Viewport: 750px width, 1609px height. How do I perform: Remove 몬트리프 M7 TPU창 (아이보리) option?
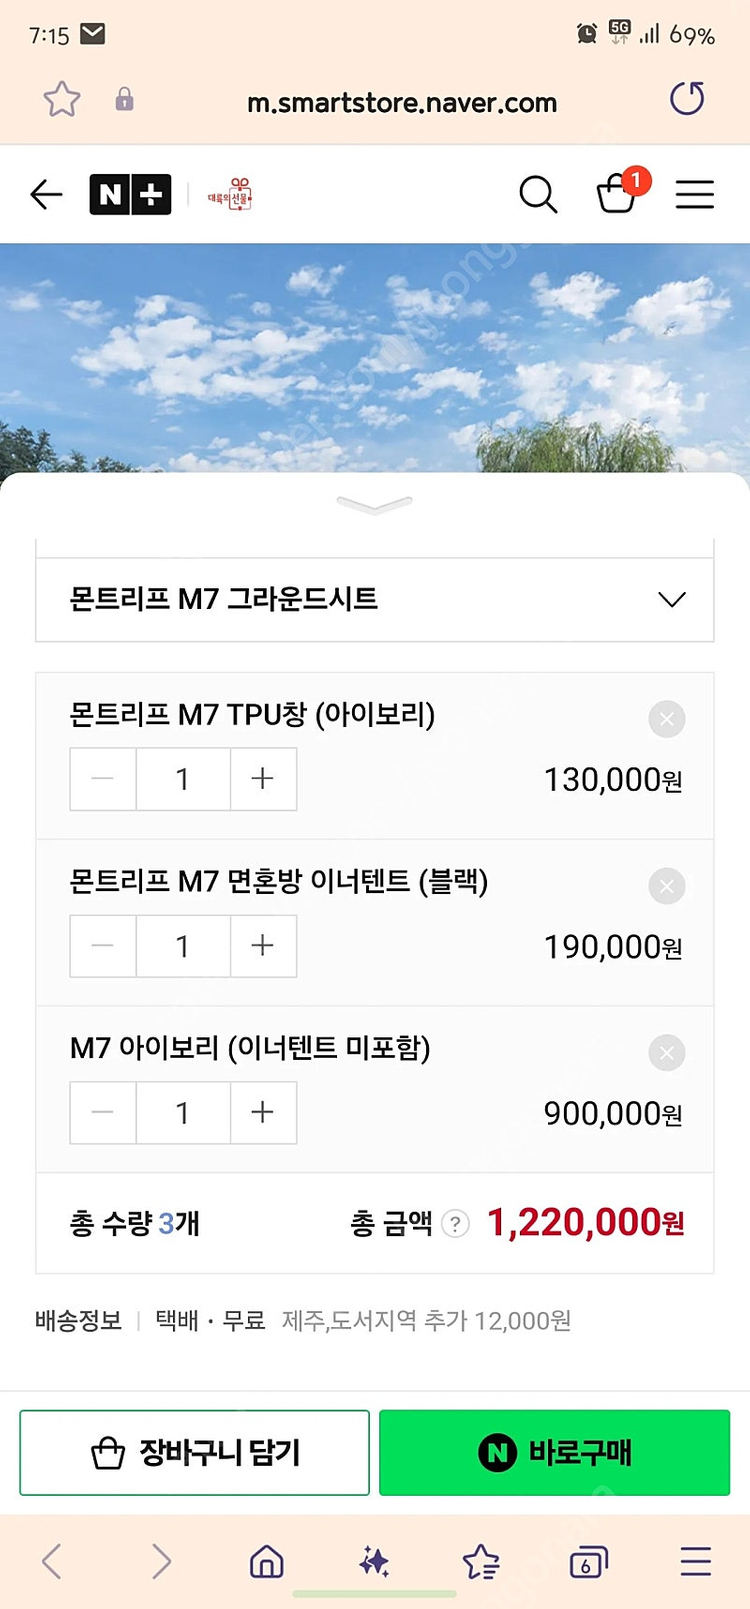(667, 719)
